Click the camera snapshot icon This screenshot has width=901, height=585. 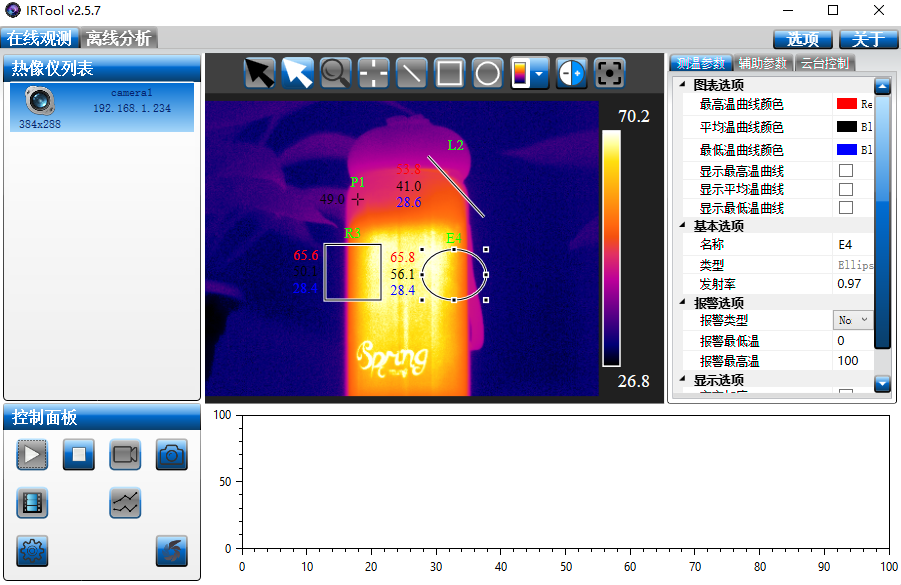(171, 455)
